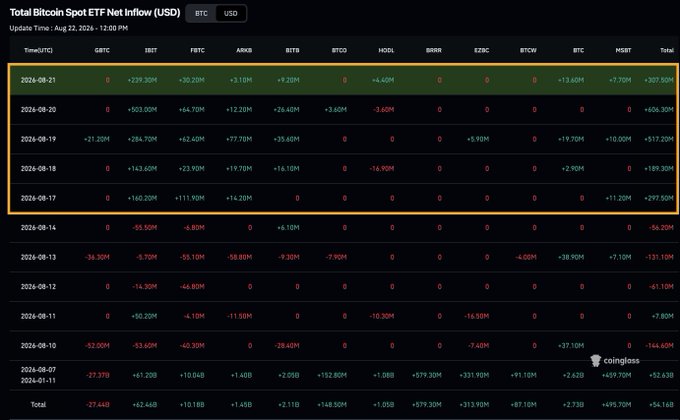Select the 2026-08-12 date cell

tap(38, 287)
